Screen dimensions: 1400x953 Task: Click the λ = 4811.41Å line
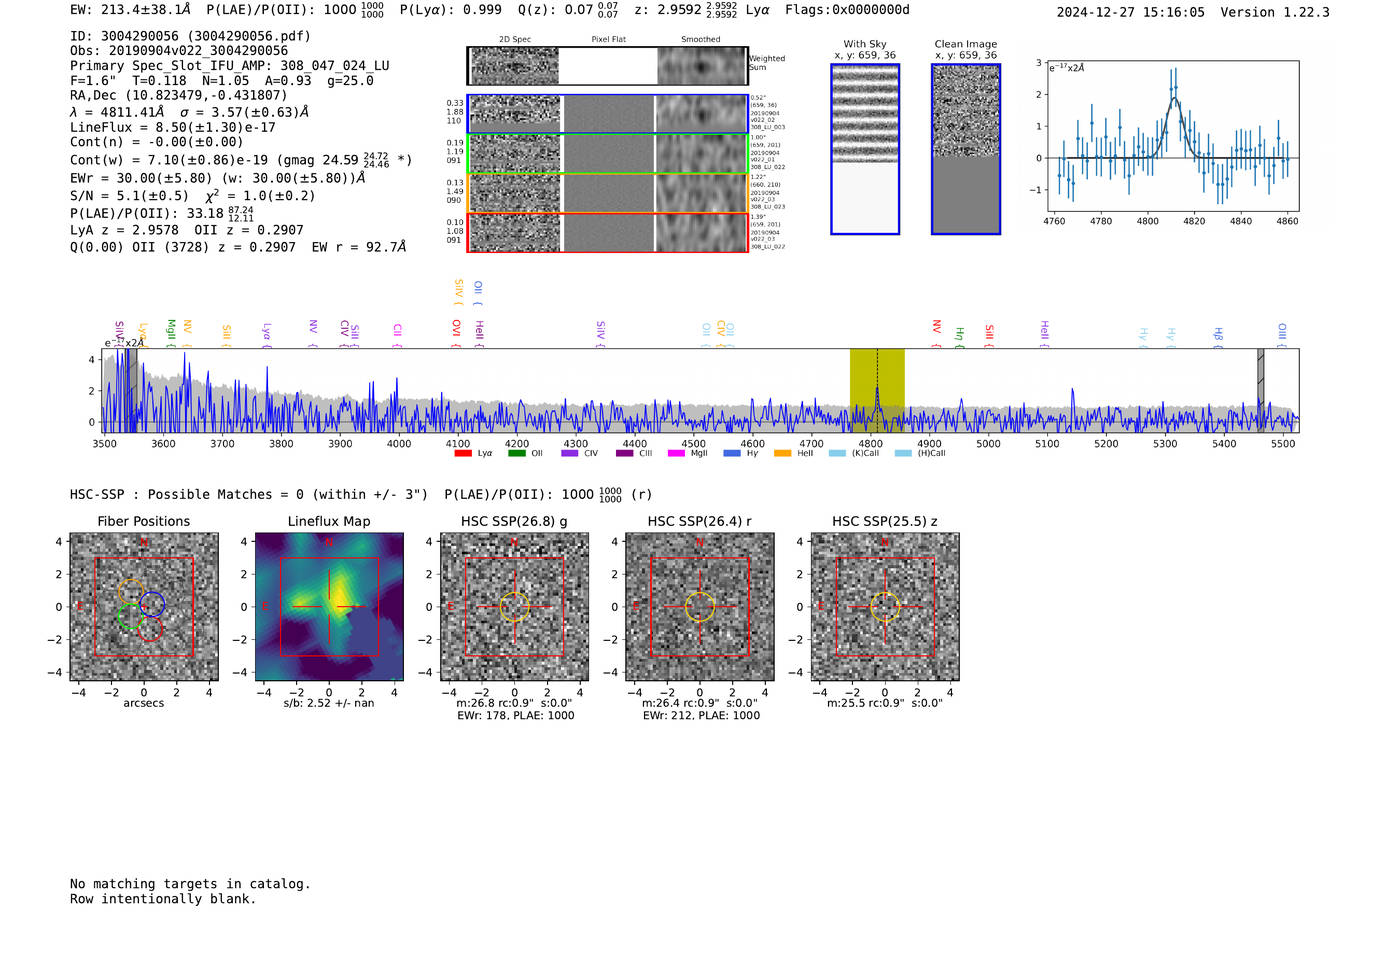190,112
